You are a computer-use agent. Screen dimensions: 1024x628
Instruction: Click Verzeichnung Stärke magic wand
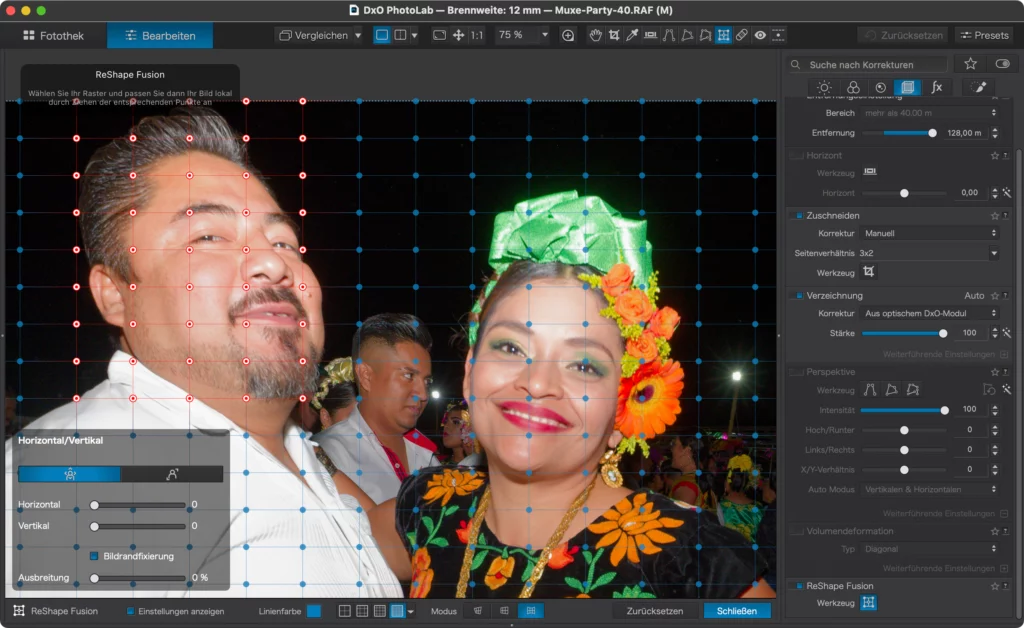[1007, 333]
